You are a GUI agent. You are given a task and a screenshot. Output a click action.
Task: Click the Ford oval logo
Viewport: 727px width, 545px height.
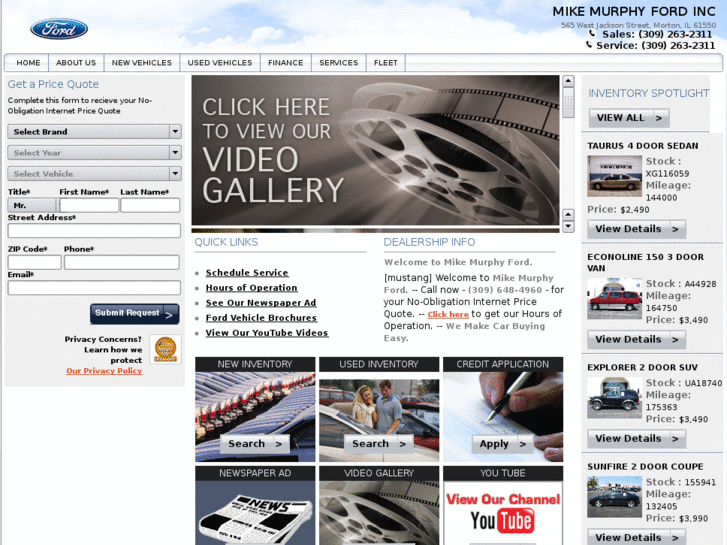59,29
